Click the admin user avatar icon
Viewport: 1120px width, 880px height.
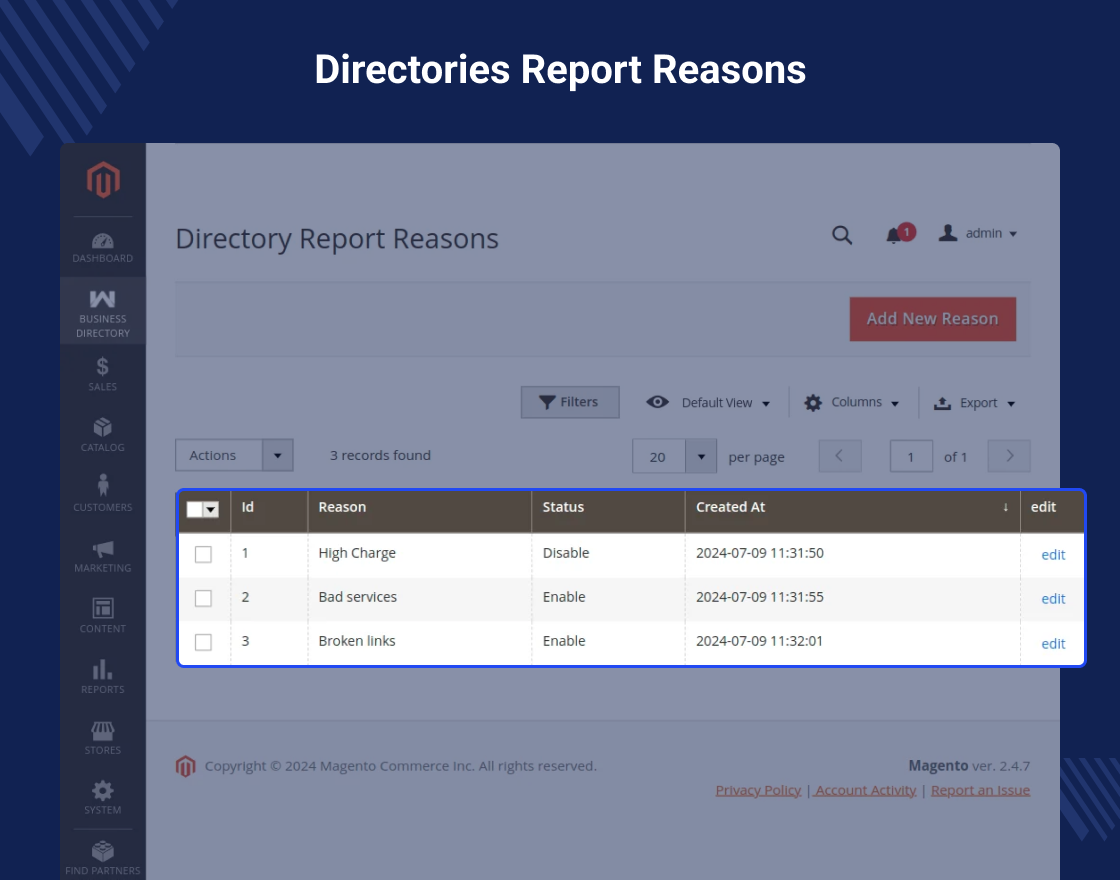[x=948, y=233]
